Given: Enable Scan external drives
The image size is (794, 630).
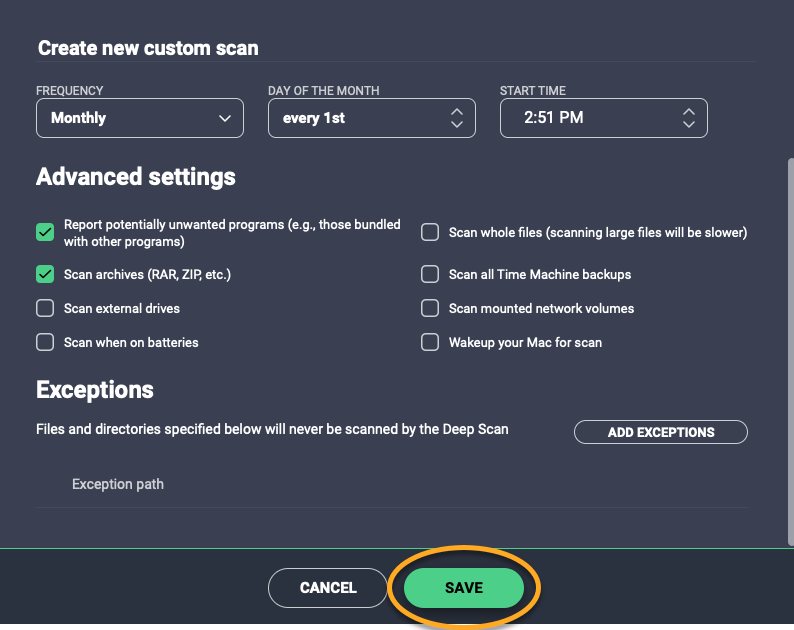Looking at the screenshot, I should (x=45, y=308).
